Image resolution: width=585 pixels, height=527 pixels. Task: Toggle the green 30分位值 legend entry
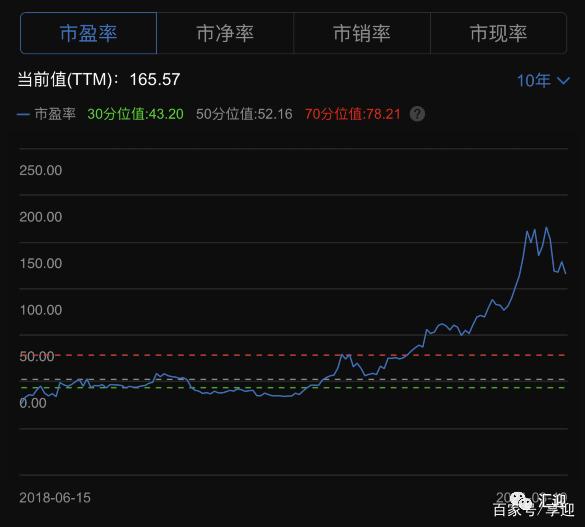coord(135,114)
